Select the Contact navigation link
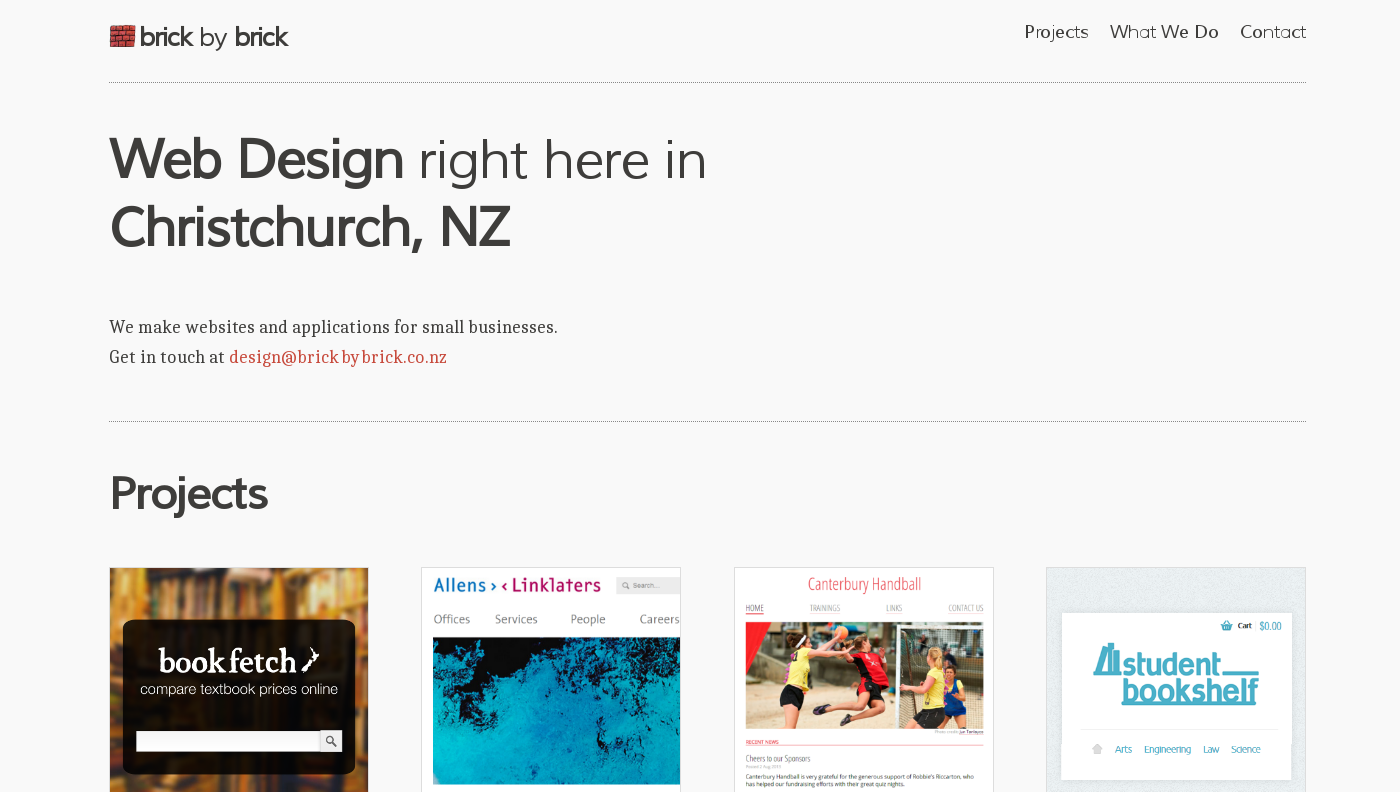Screen dimensions: 1400x792 (x=1273, y=32)
